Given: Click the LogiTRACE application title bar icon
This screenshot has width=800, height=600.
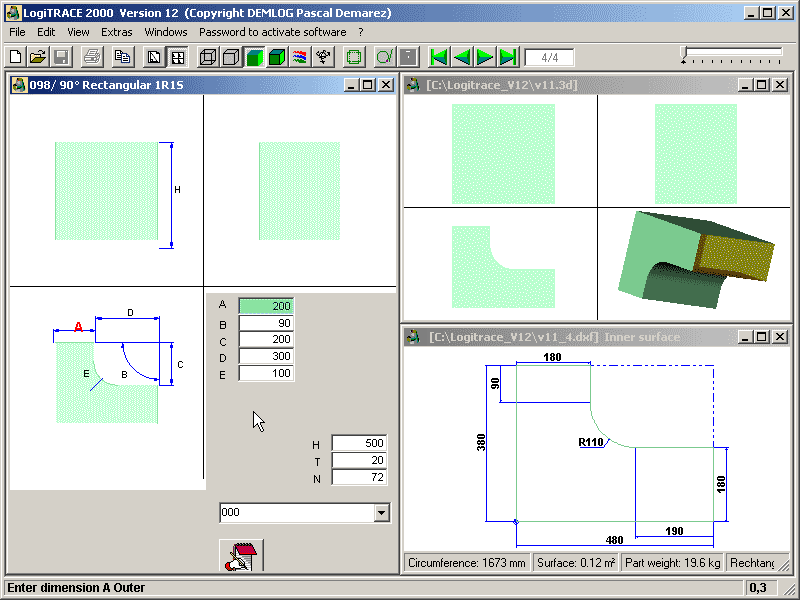Looking at the screenshot, I should pos(13,13).
